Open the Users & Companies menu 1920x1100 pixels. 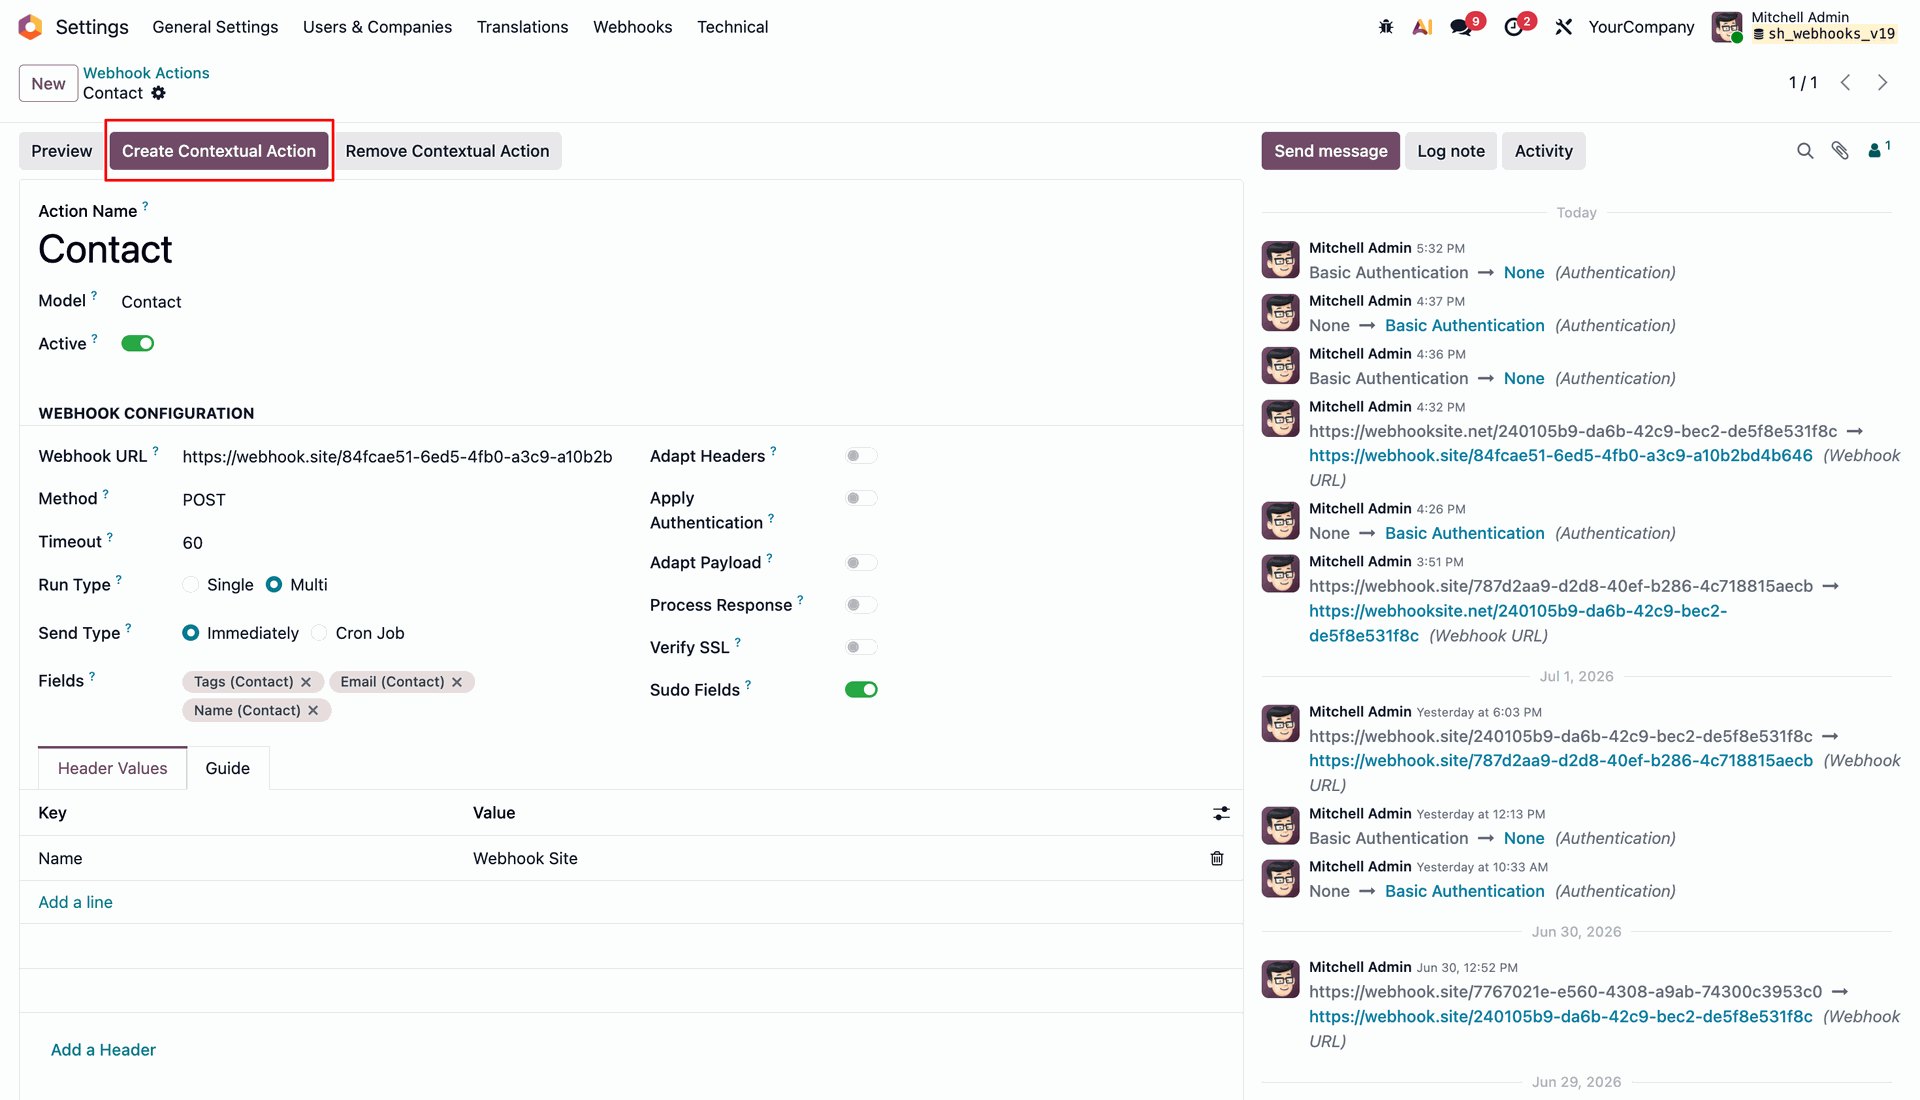click(x=377, y=27)
